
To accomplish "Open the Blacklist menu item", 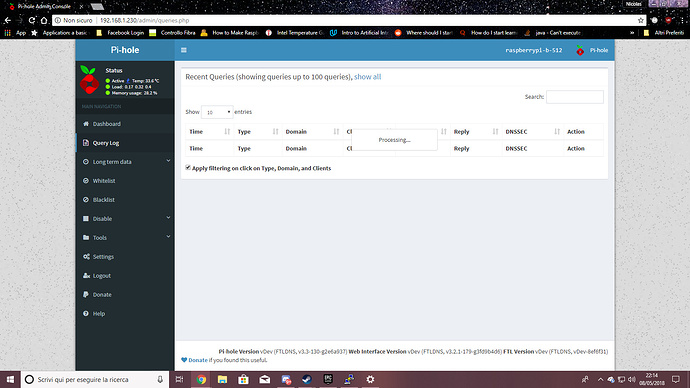I will pyautogui.click(x=125, y=200).
